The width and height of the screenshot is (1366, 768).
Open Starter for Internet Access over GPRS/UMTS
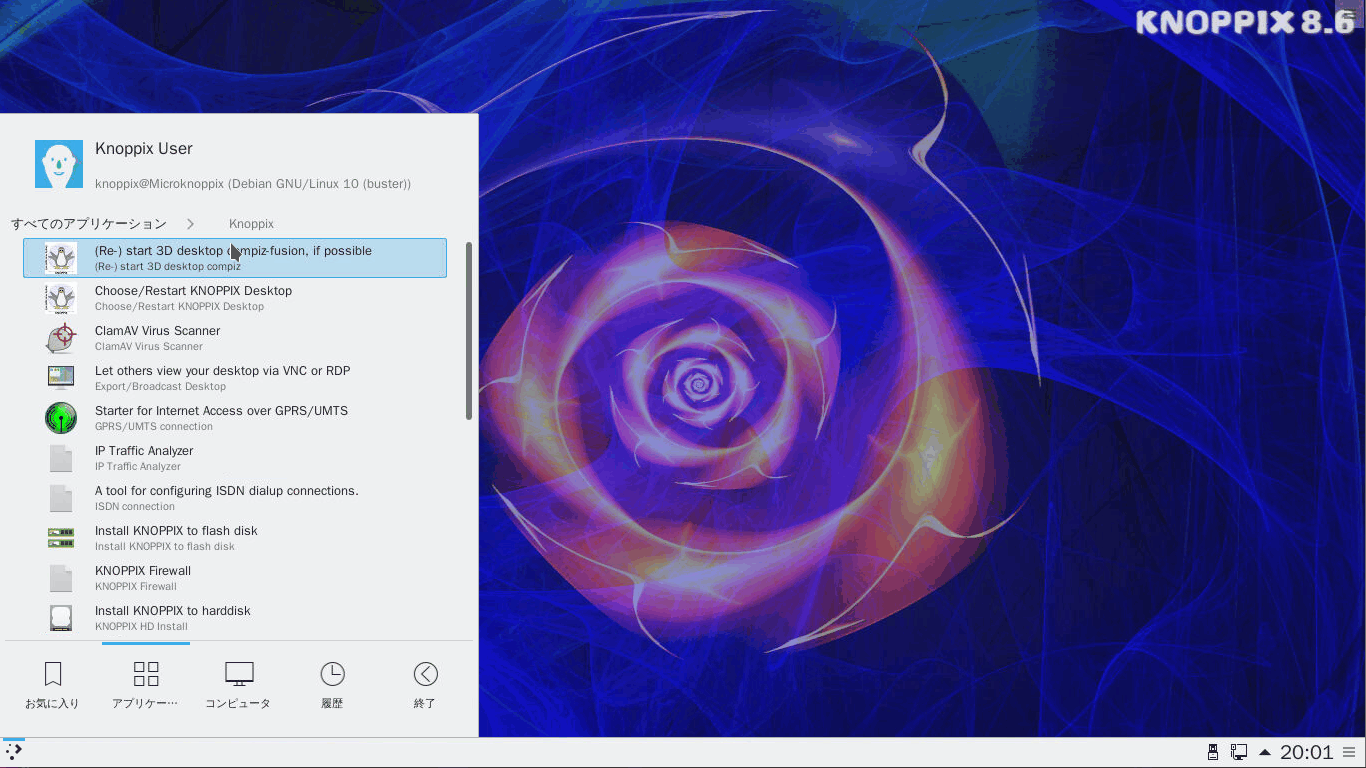(235, 418)
